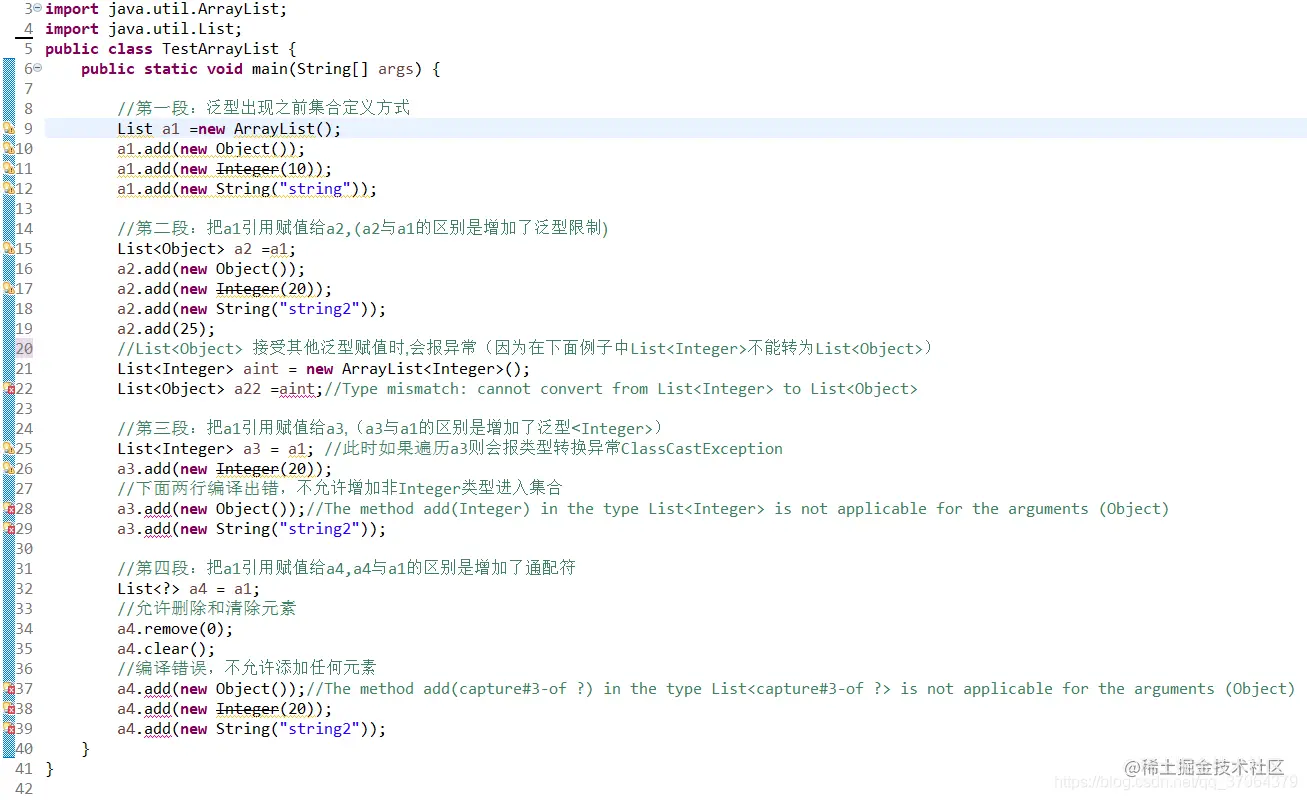Click the line "a2.add(new Integer(20));"

pyautogui.click(x=225, y=289)
